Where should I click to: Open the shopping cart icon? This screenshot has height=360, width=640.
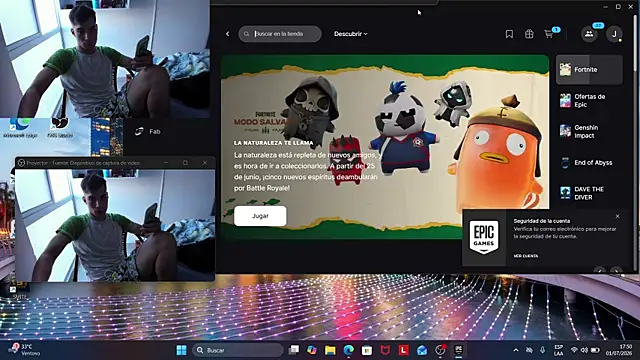pyautogui.click(x=549, y=34)
